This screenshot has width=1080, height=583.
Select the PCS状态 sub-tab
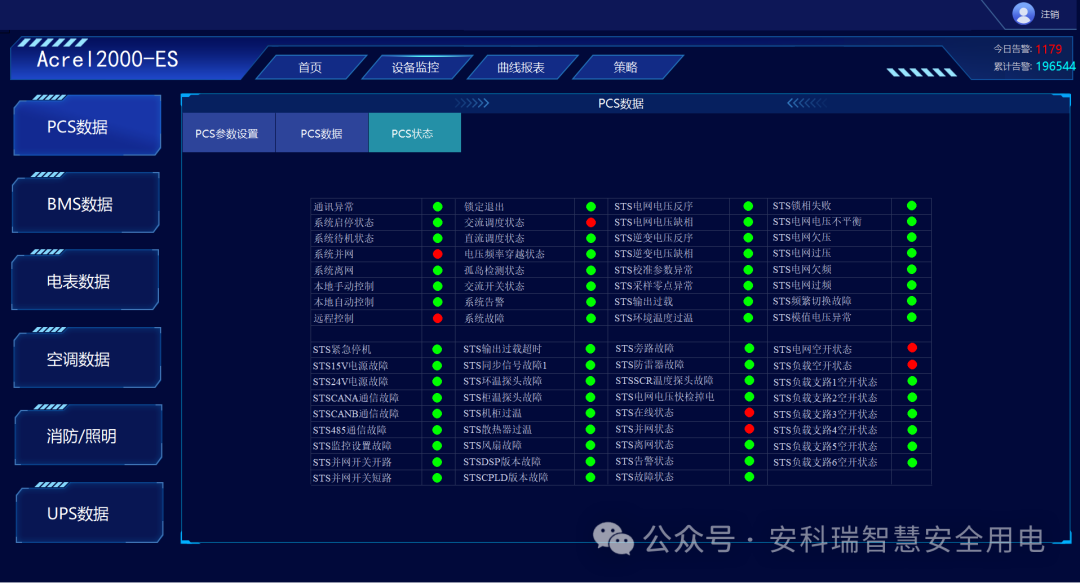414,133
